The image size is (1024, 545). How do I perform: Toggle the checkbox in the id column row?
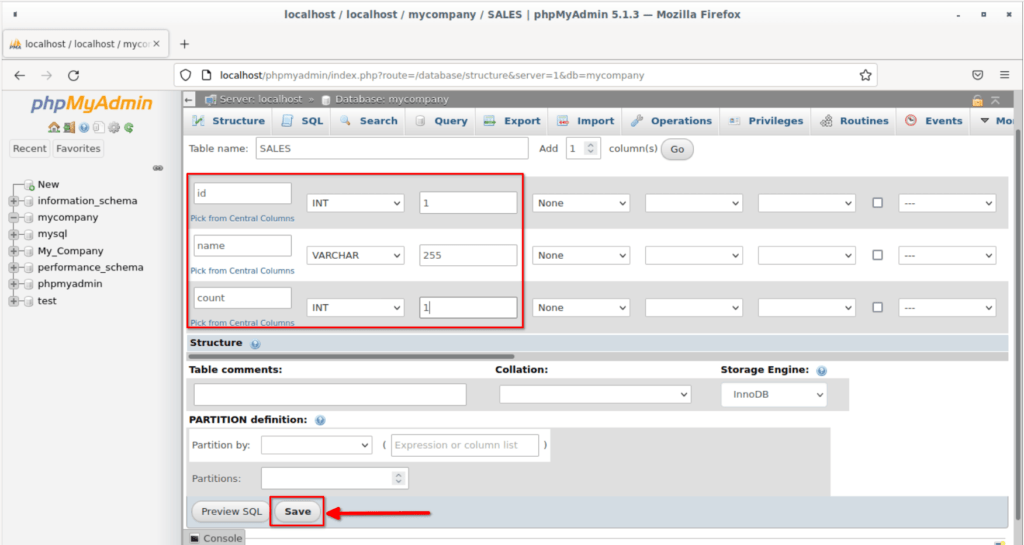(877, 203)
